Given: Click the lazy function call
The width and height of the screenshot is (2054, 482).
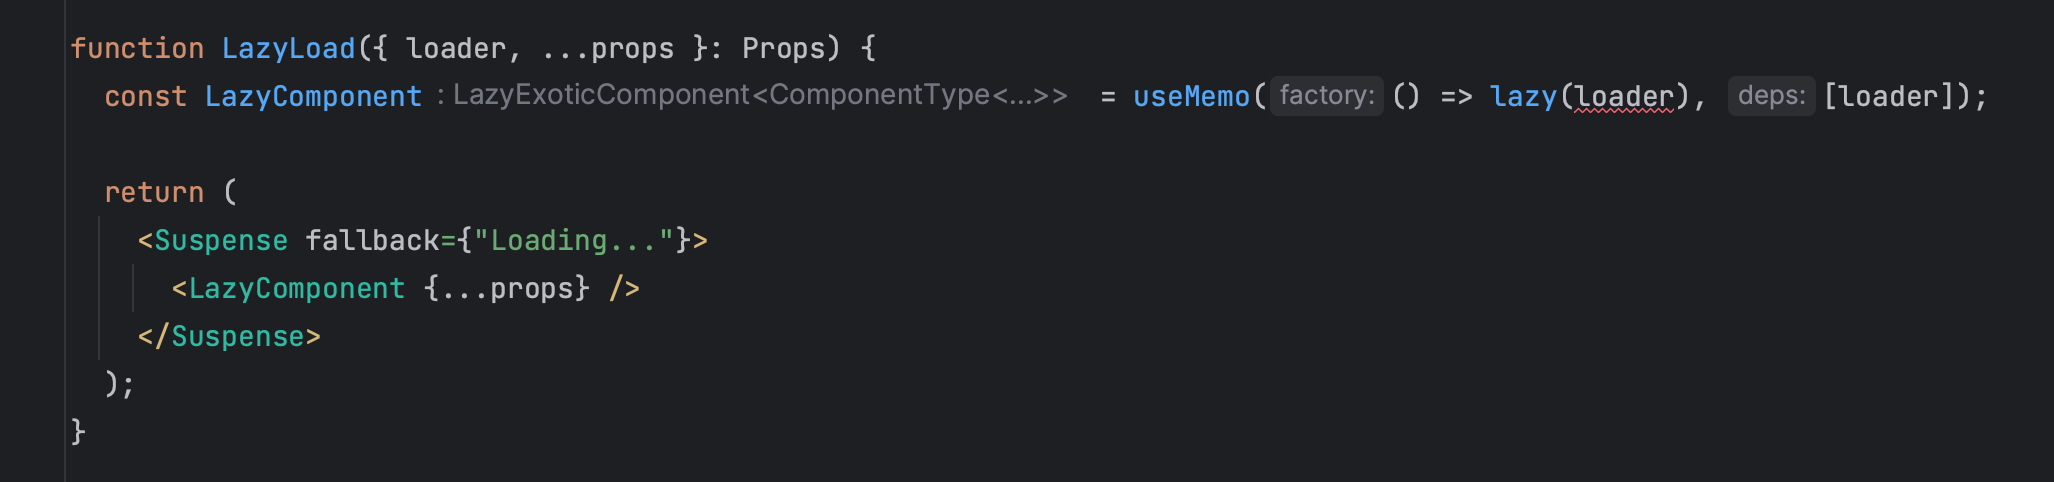Looking at the screenshot, I should 1523,97.
